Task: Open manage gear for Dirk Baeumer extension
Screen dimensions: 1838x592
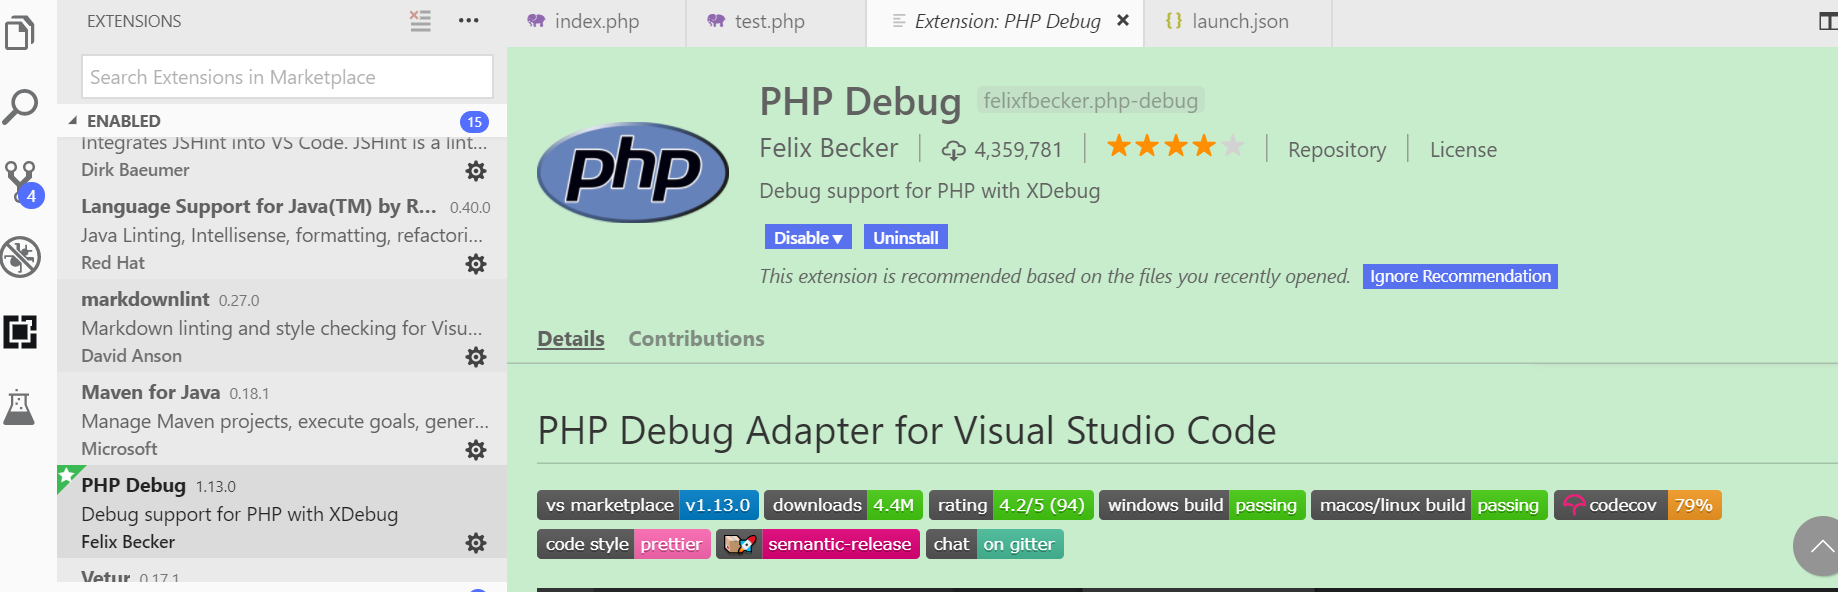Action: pos(476,171)
